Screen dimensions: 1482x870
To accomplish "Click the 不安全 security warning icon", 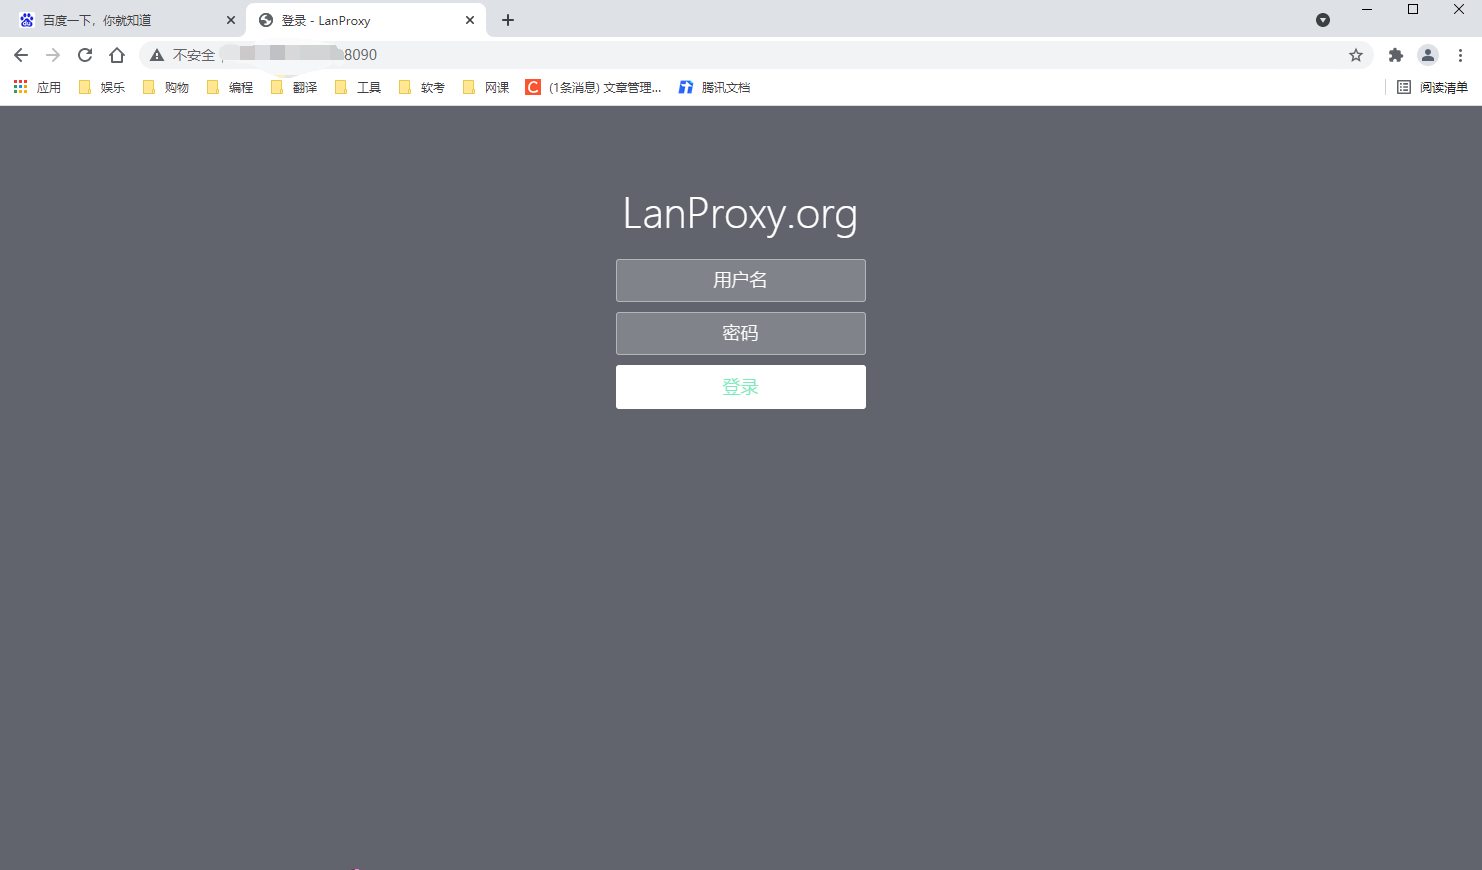I will (156, 55).
